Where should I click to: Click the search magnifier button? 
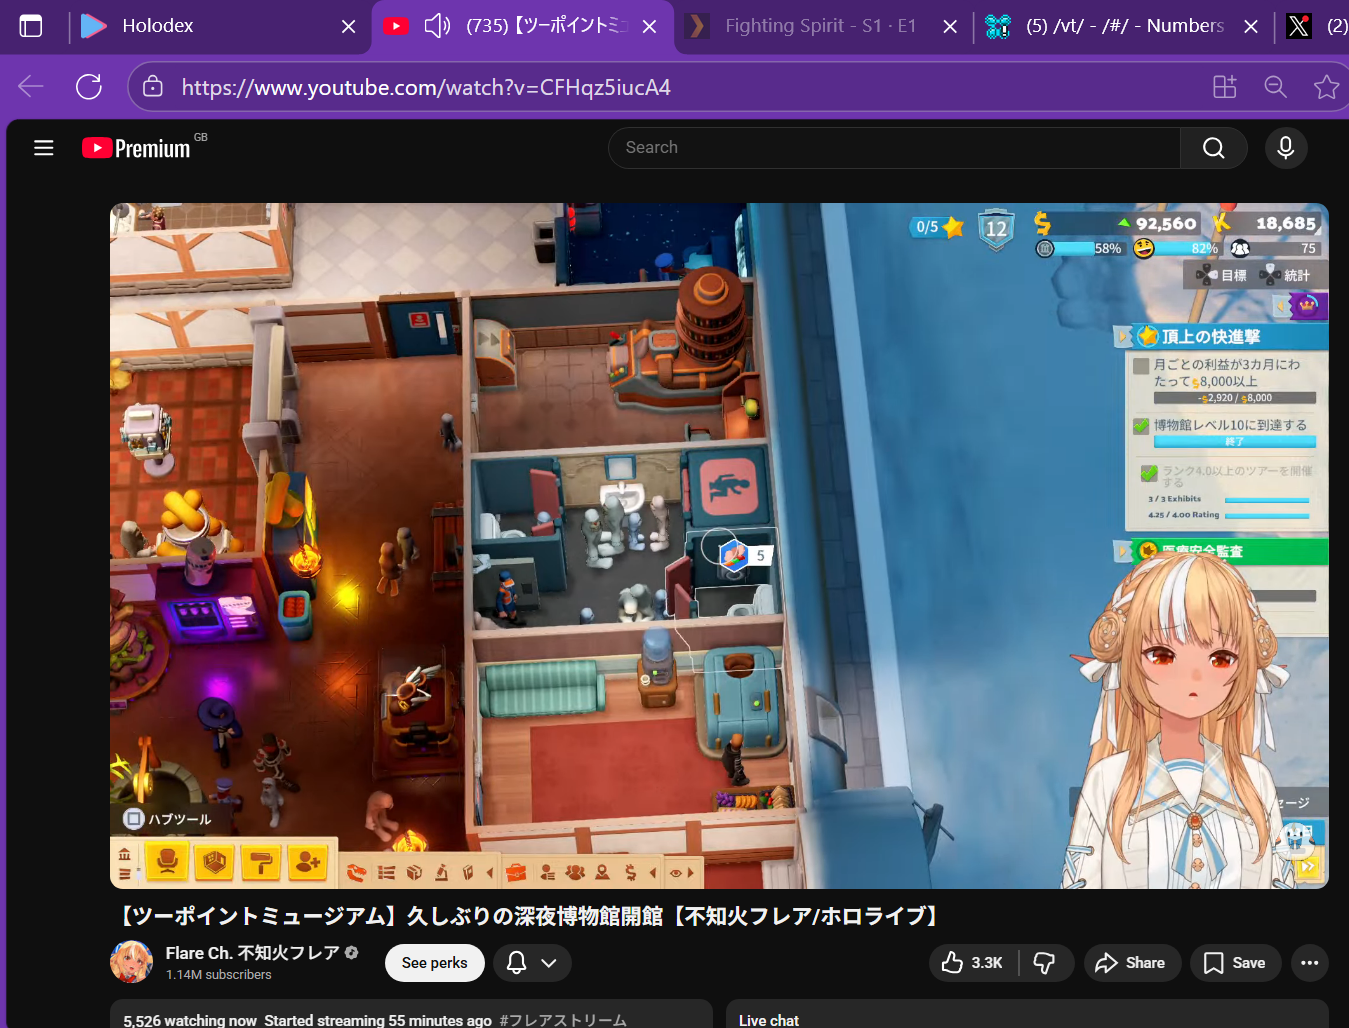point(1213,148)
